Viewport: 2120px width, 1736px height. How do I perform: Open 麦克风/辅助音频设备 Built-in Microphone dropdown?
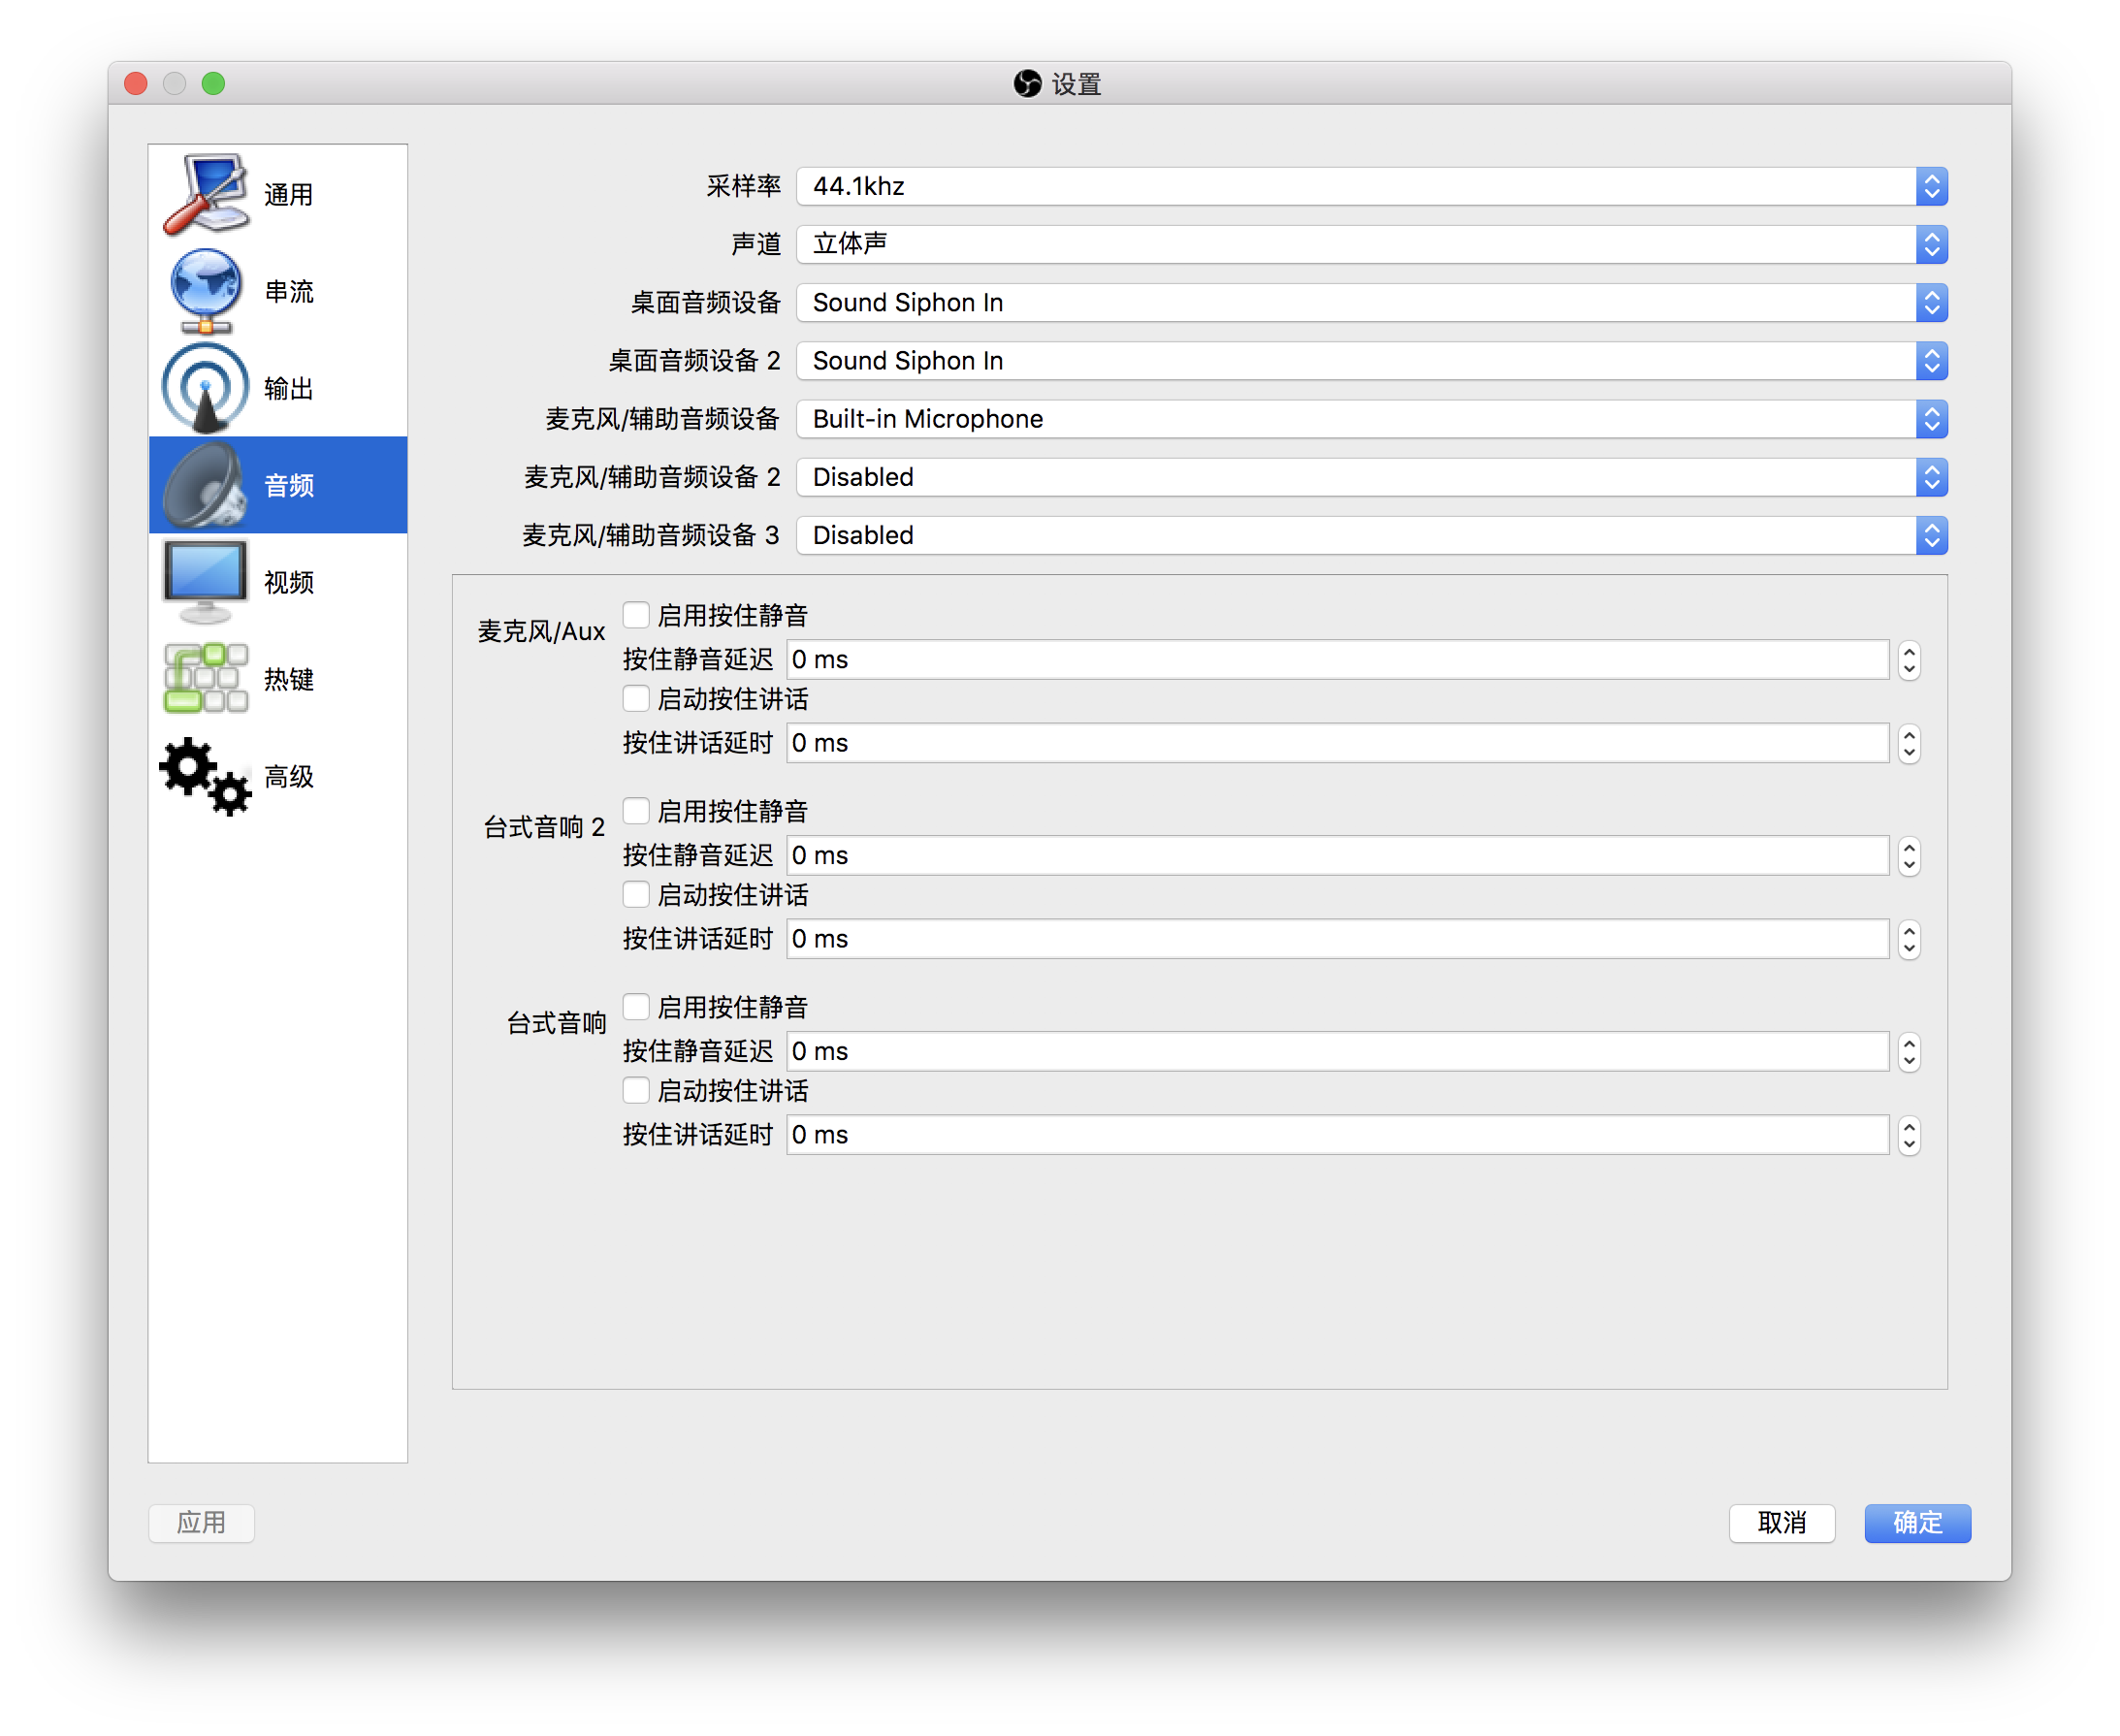(x=1371, y=418)
